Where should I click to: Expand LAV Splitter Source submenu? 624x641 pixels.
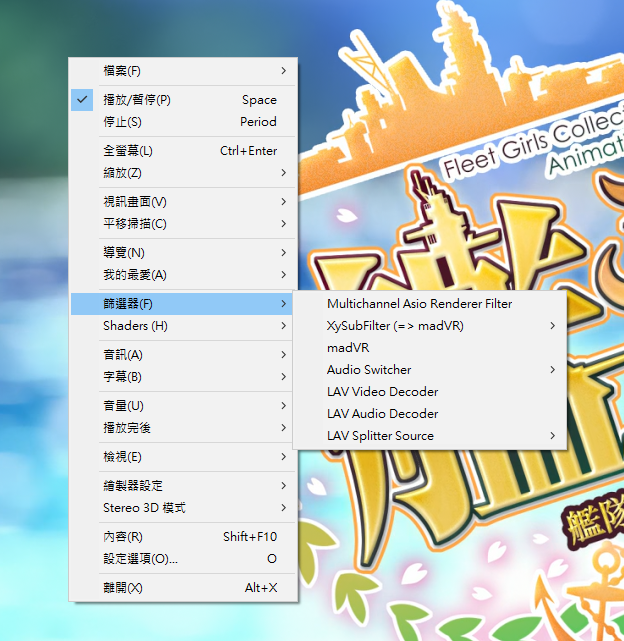coord(430,436)
